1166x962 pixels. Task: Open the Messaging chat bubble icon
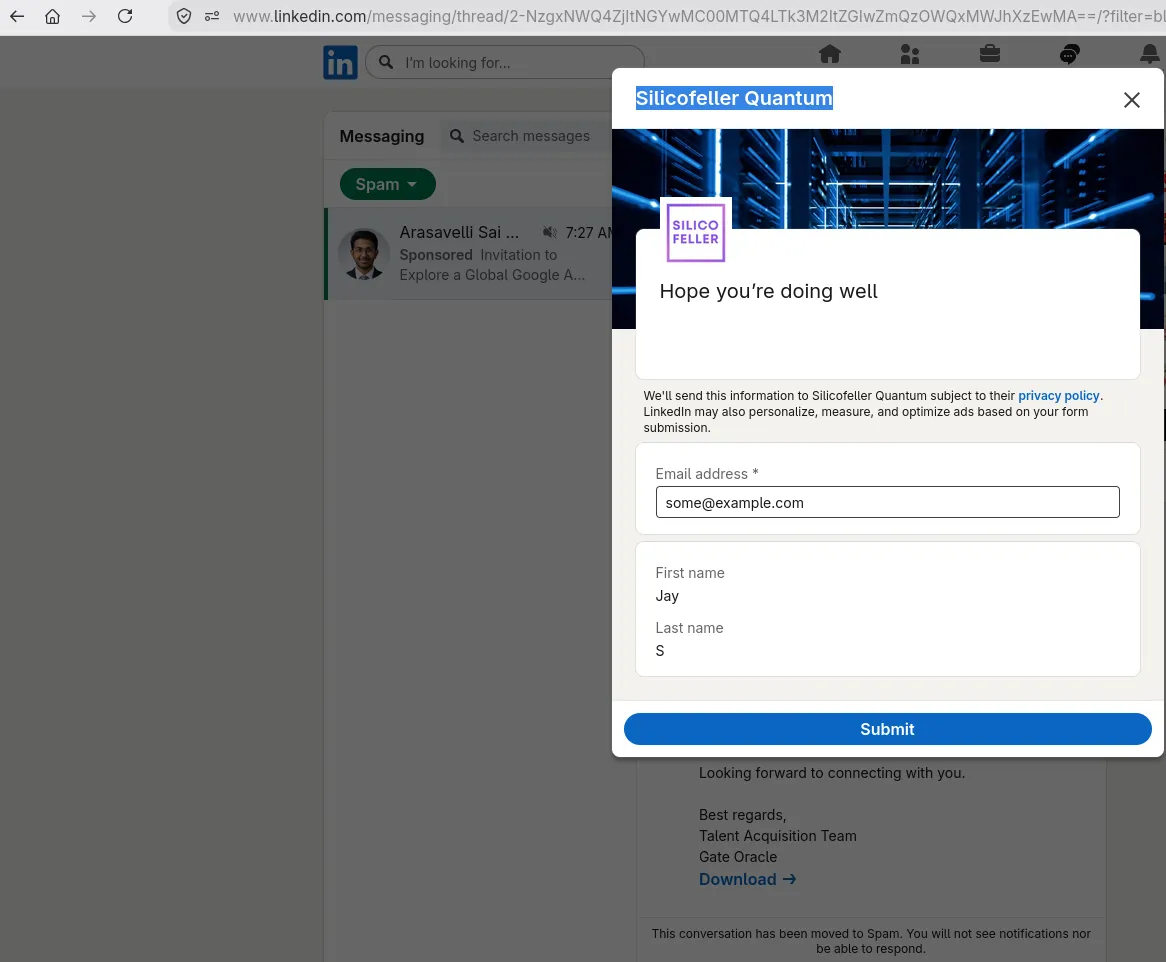(1069, 54)
